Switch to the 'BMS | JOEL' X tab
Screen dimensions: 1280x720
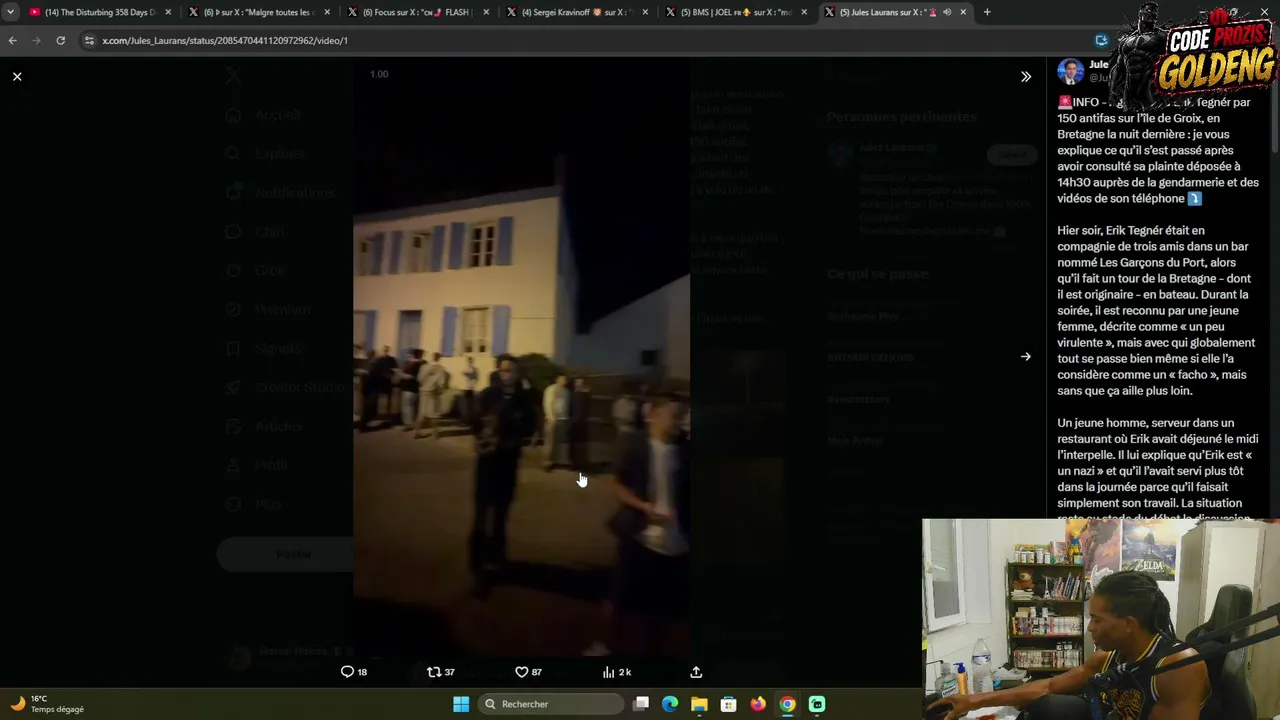coord(736,12)
